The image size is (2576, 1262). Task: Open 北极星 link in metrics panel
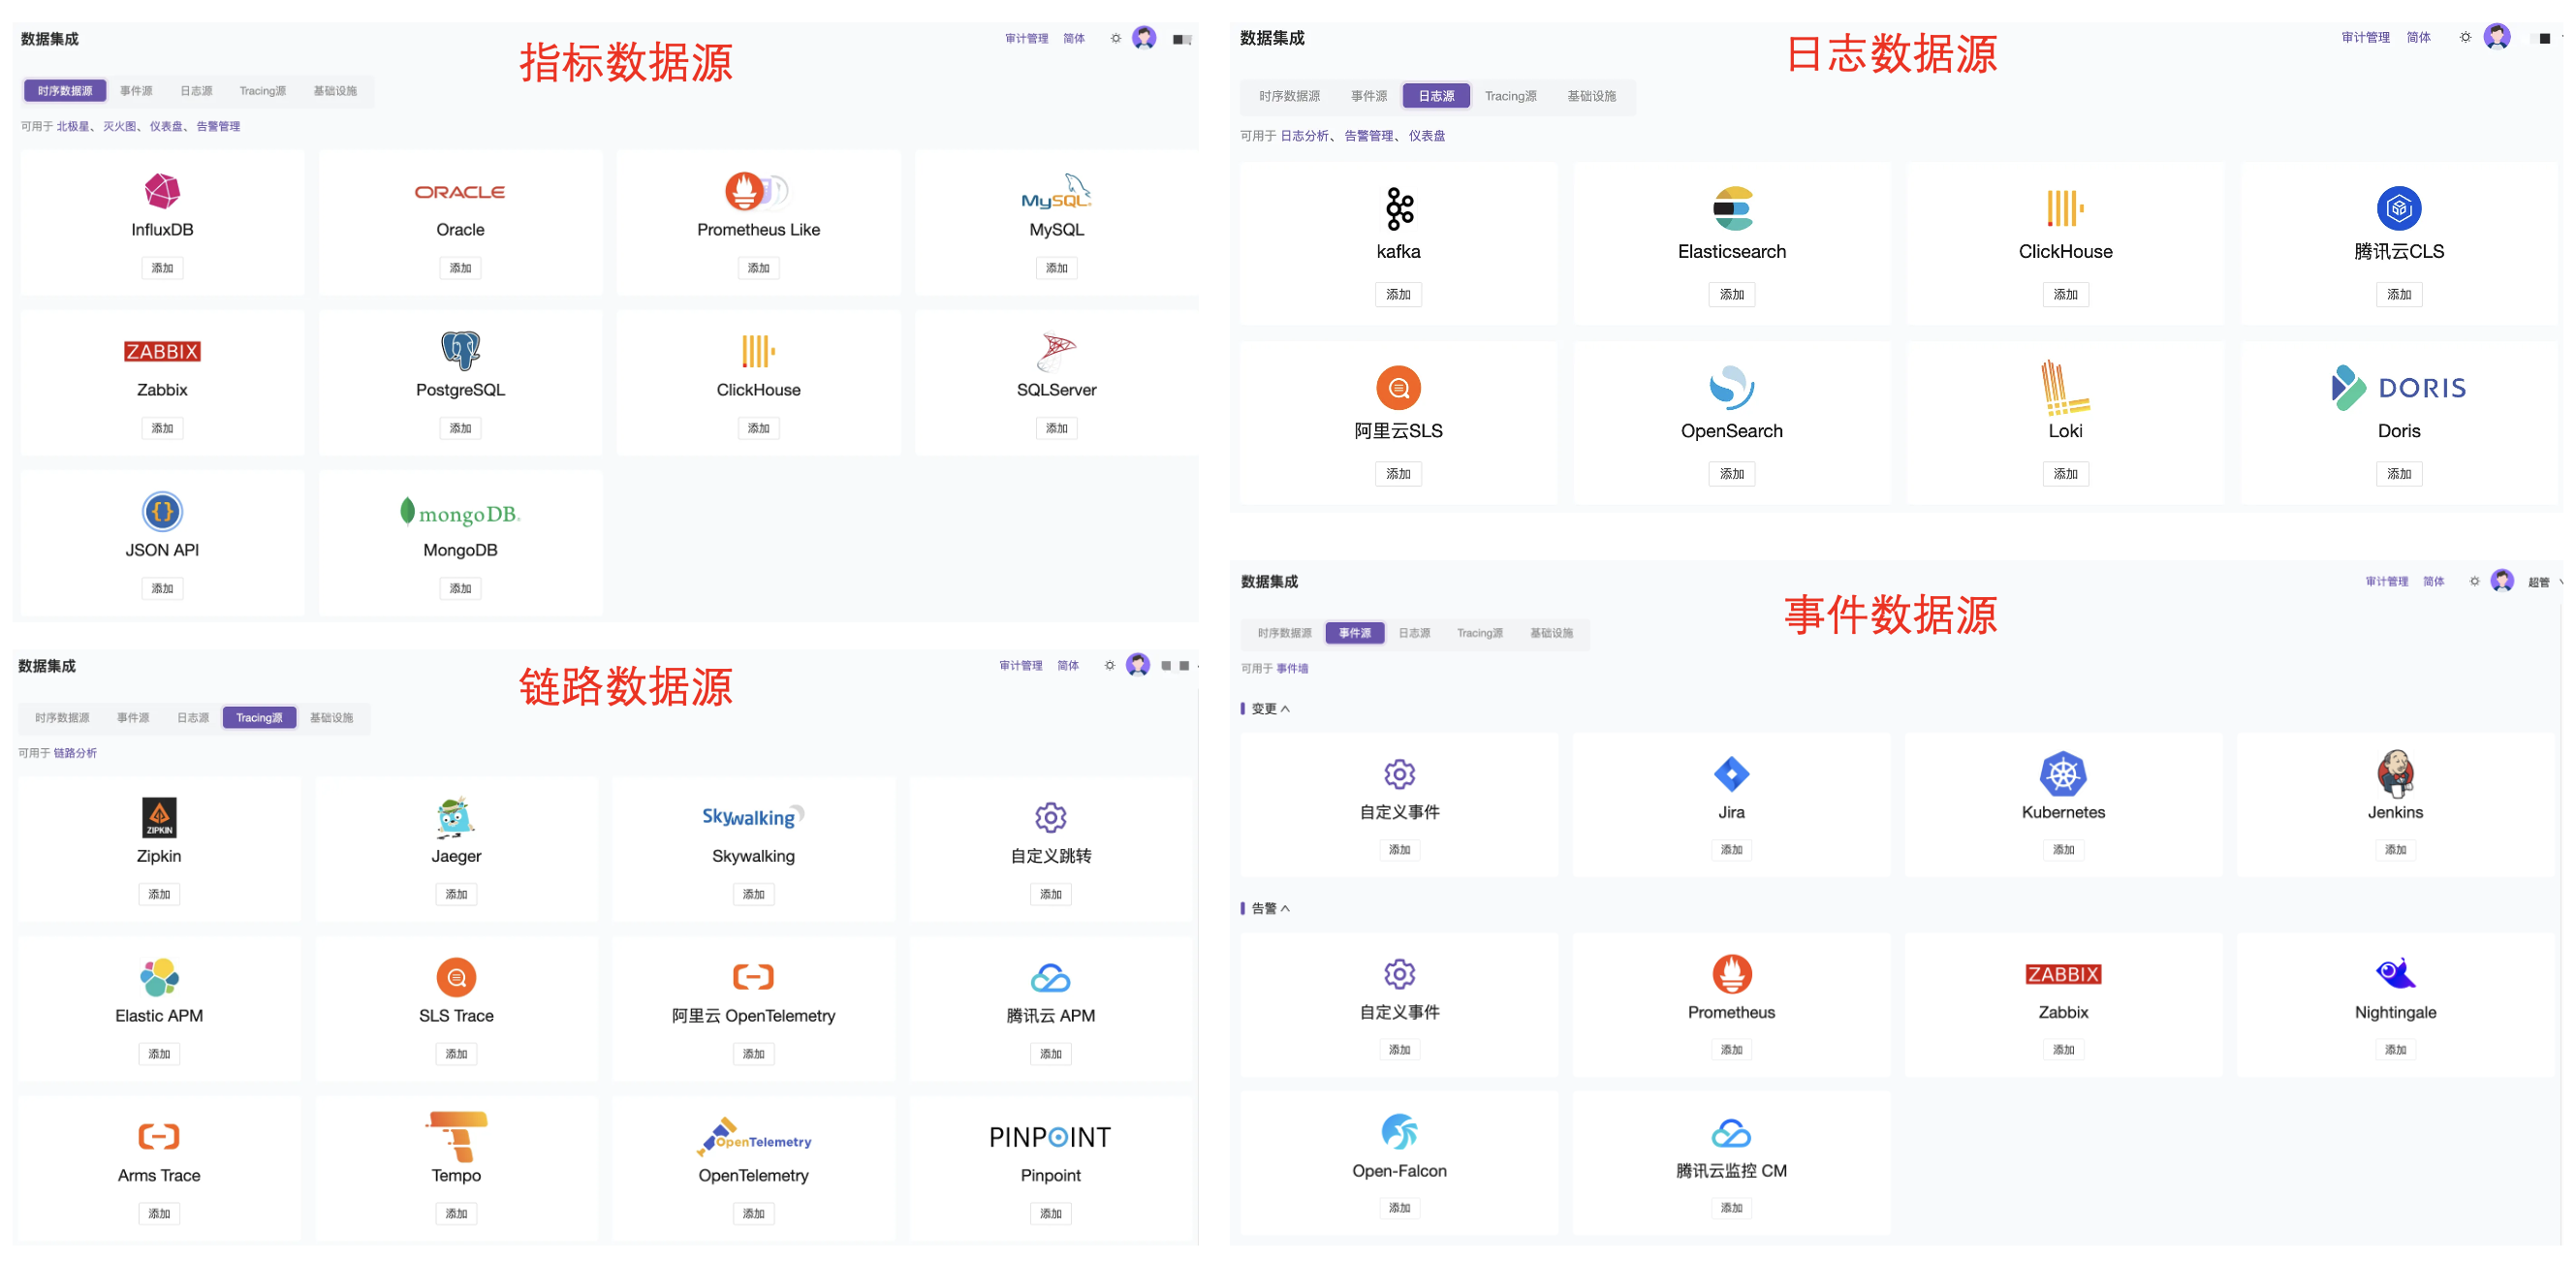tap(73, 126)
